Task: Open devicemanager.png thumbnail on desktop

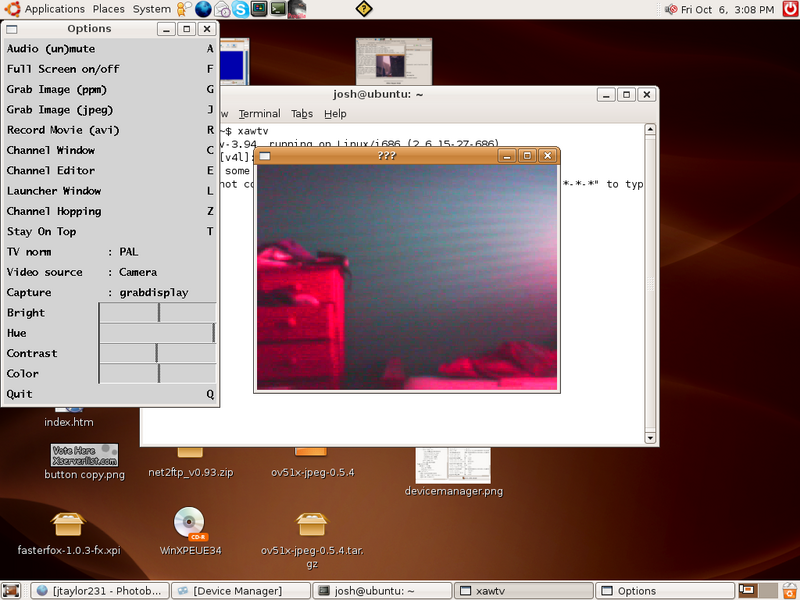Action: pos(453,466)
